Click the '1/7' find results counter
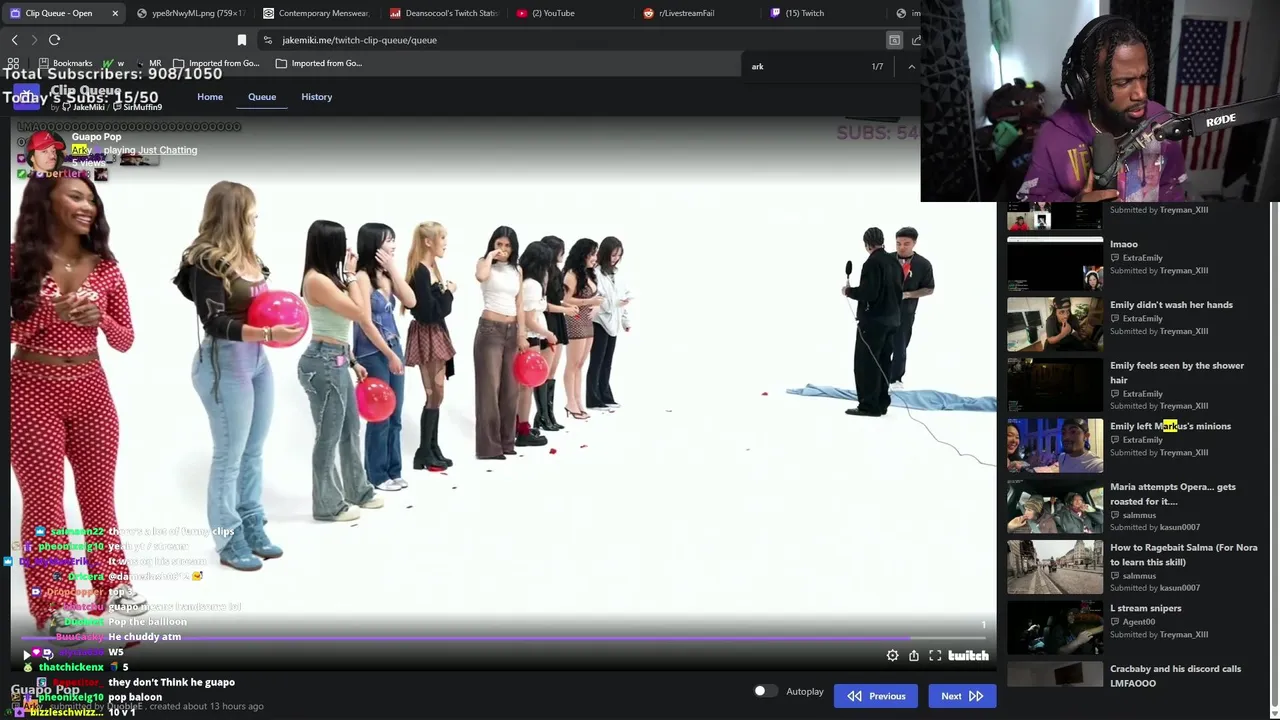This screenshot has height=720, width=1280. (x=877, y=66)
